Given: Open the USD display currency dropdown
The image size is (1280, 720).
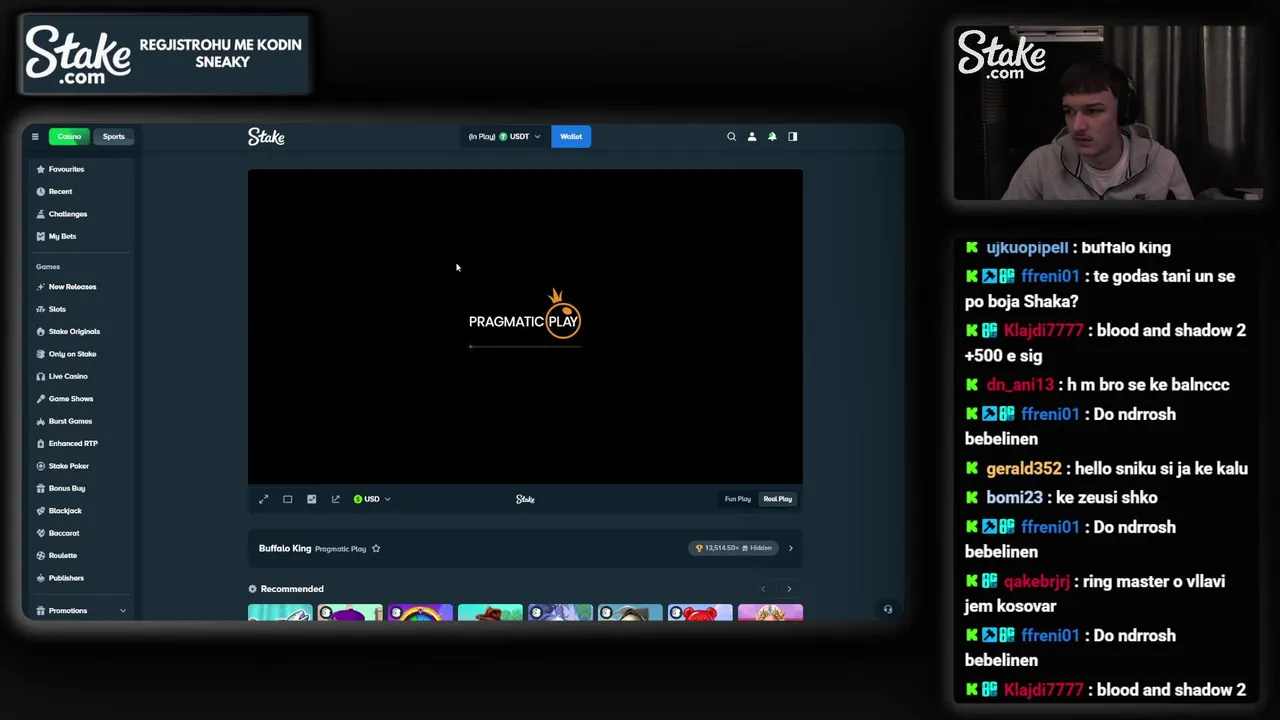Looking at the screenshot, I should [371, 499].
